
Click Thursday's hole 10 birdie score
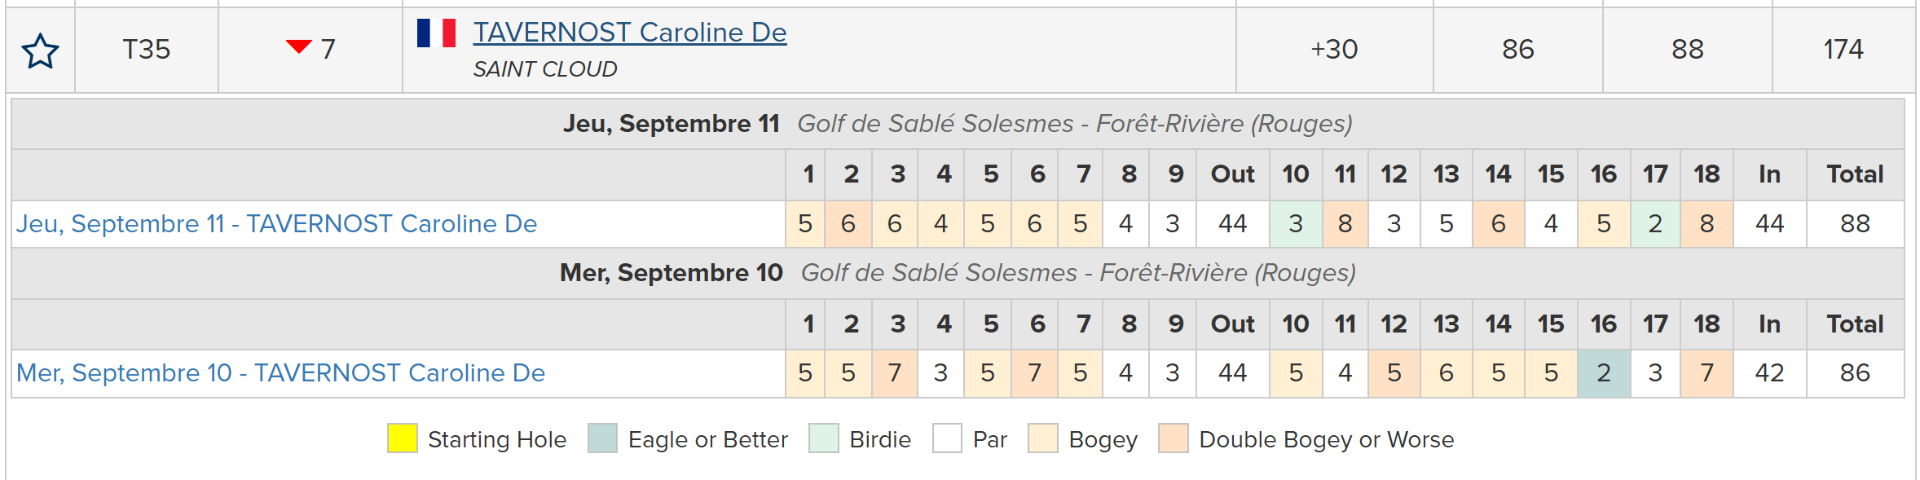coord(1296,224)
